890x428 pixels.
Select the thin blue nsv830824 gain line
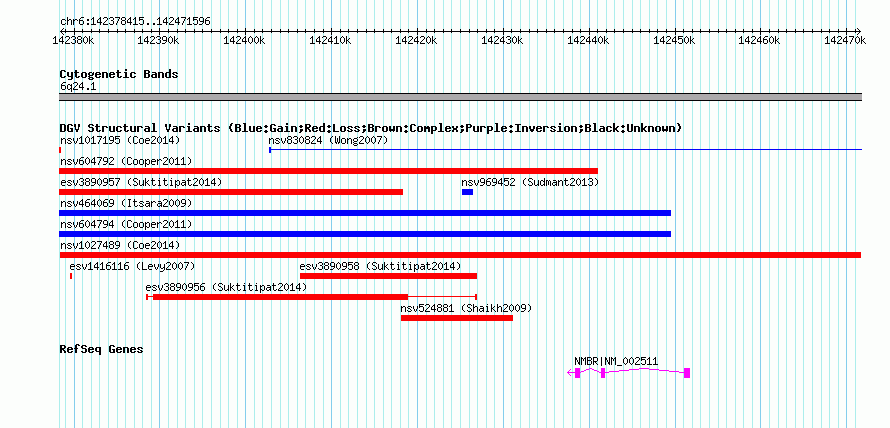[565, 150]
